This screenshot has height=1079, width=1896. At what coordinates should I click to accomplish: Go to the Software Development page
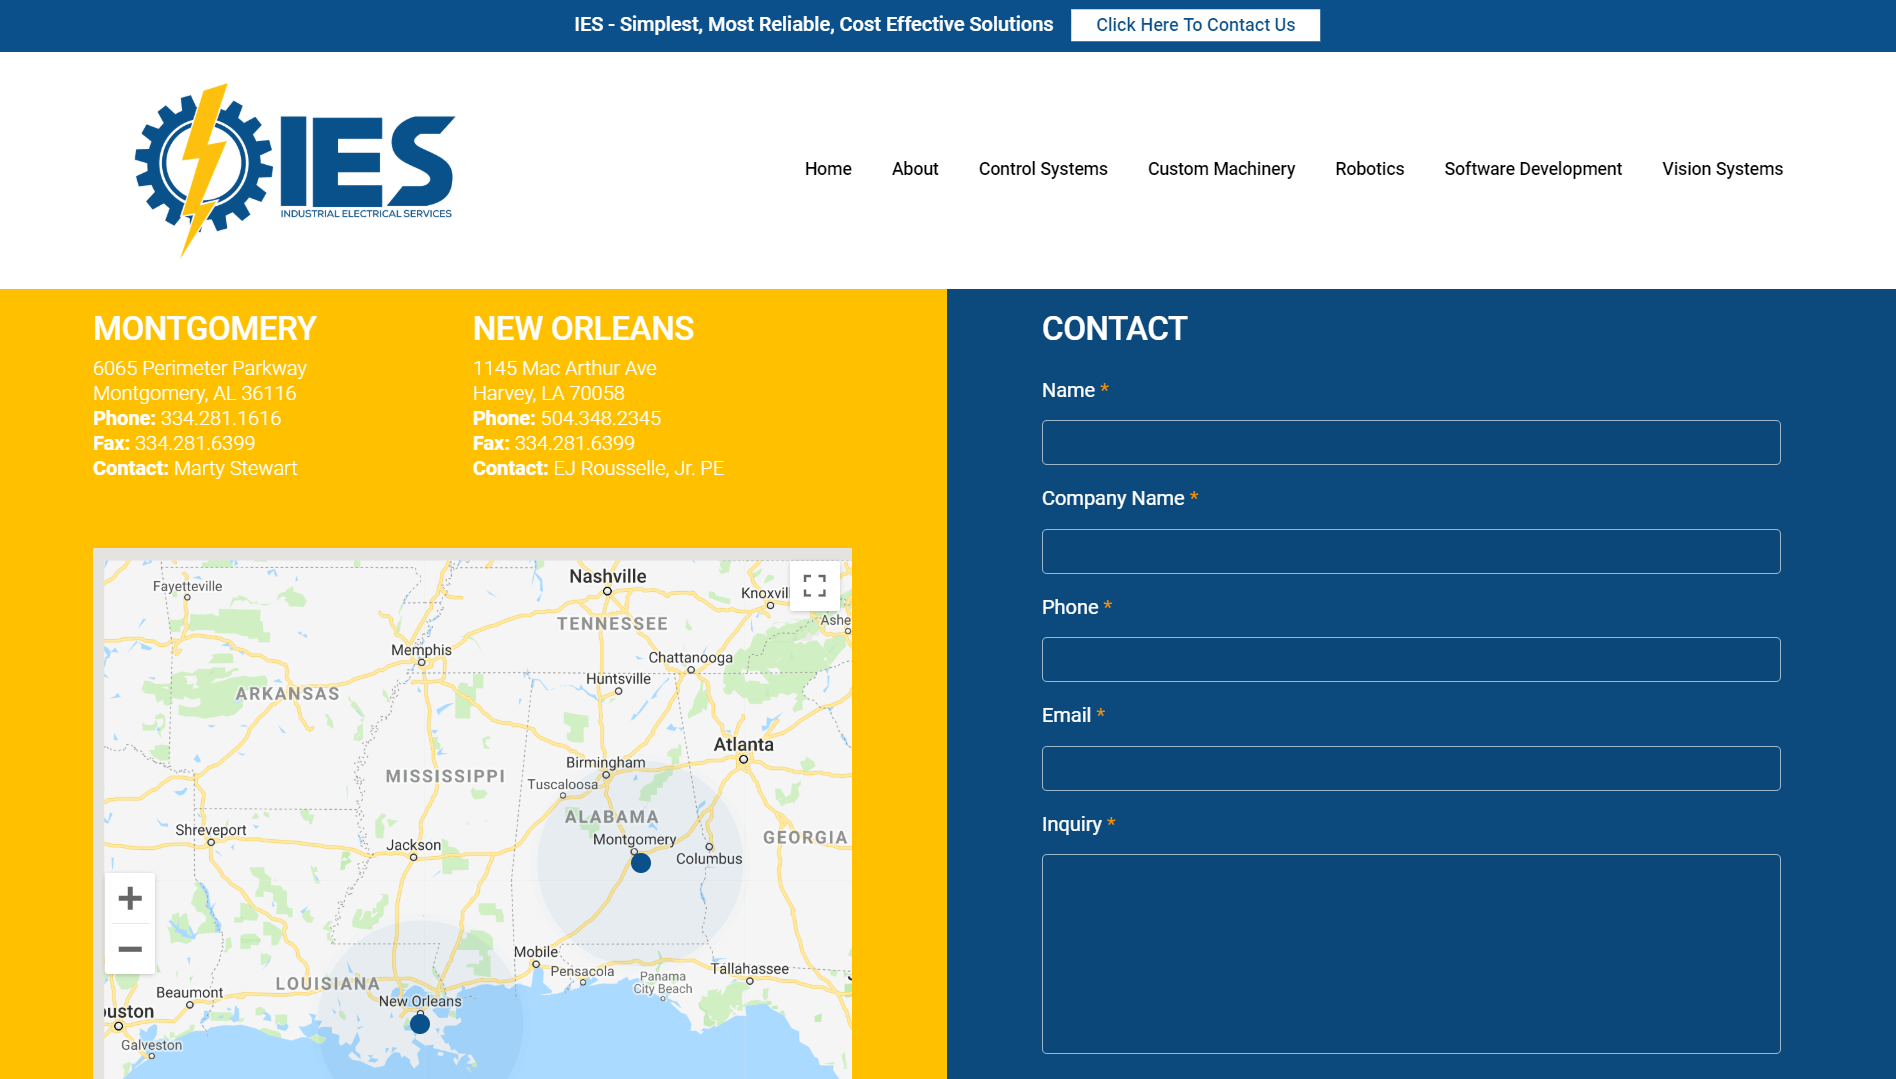click(x=1533, y=169)
